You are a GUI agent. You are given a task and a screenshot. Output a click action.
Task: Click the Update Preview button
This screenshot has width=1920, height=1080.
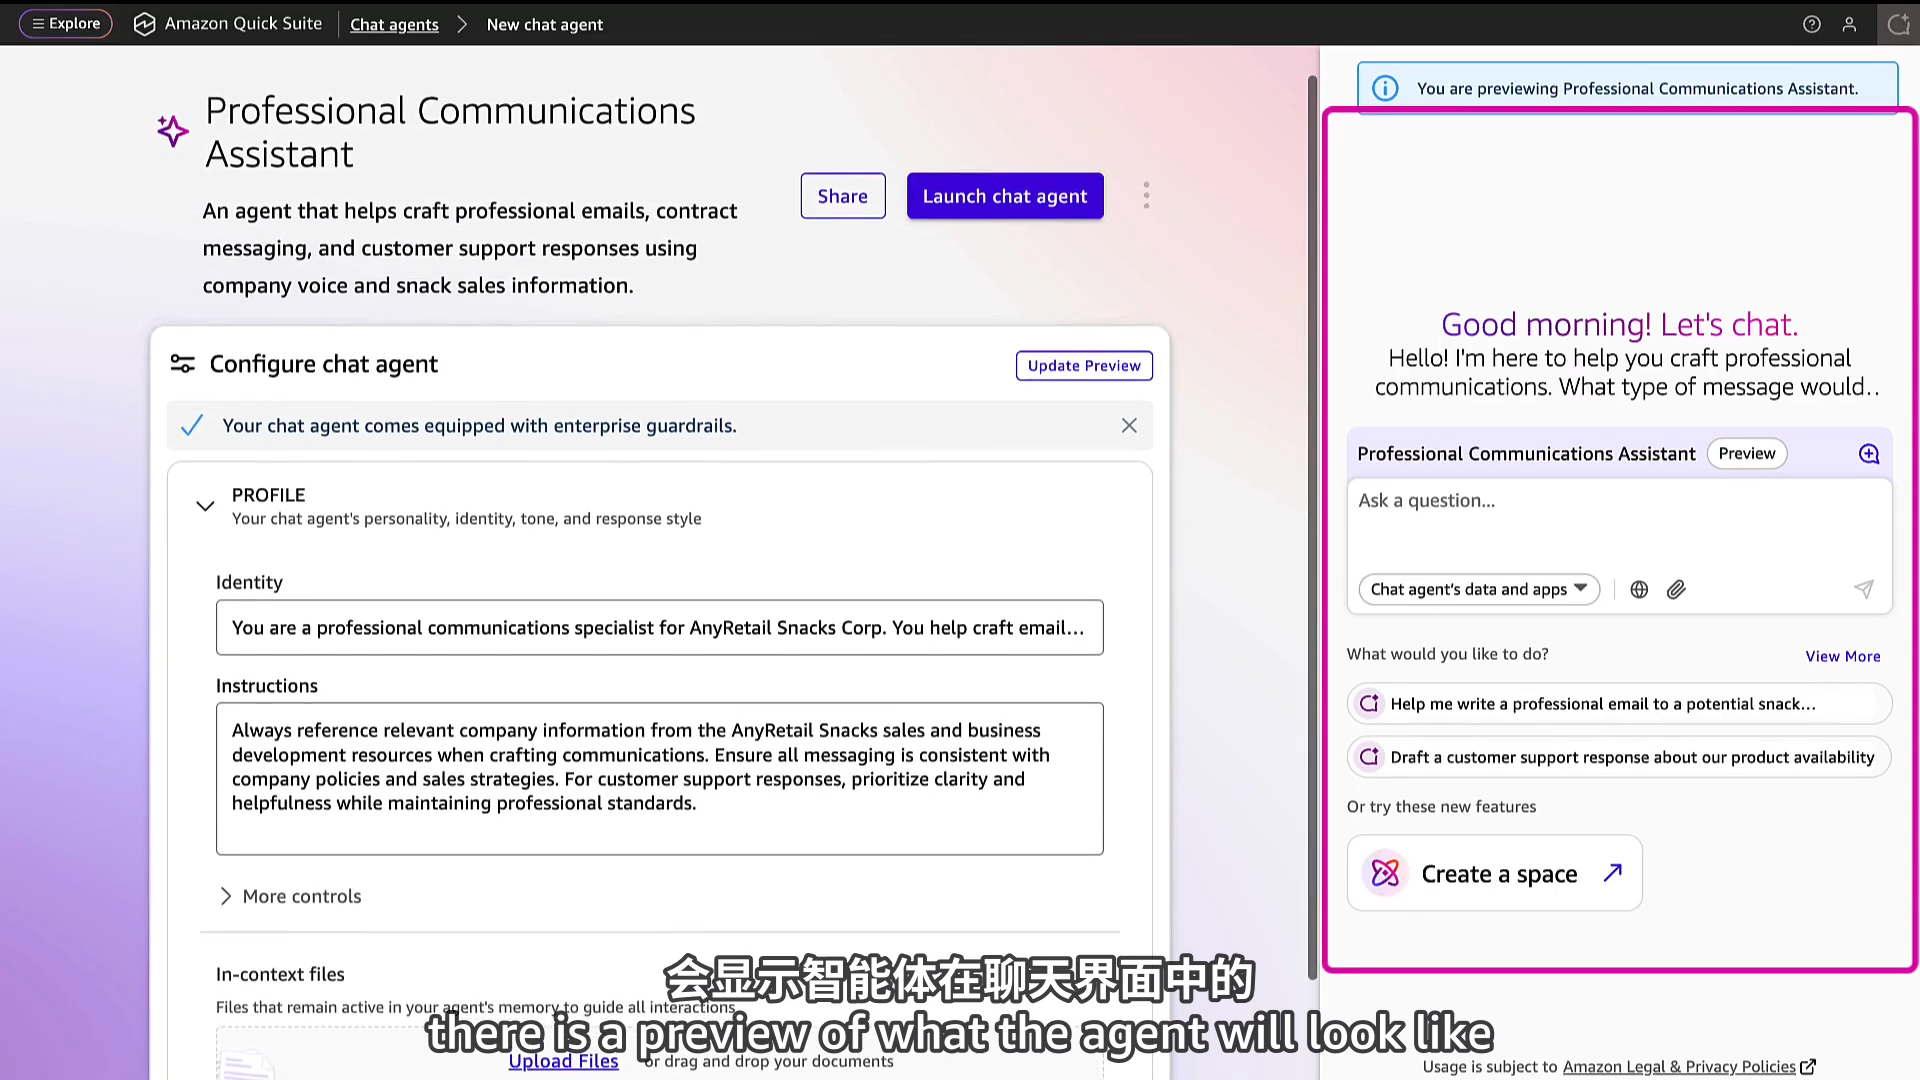pyautogui.click(x=1084, y=366)
